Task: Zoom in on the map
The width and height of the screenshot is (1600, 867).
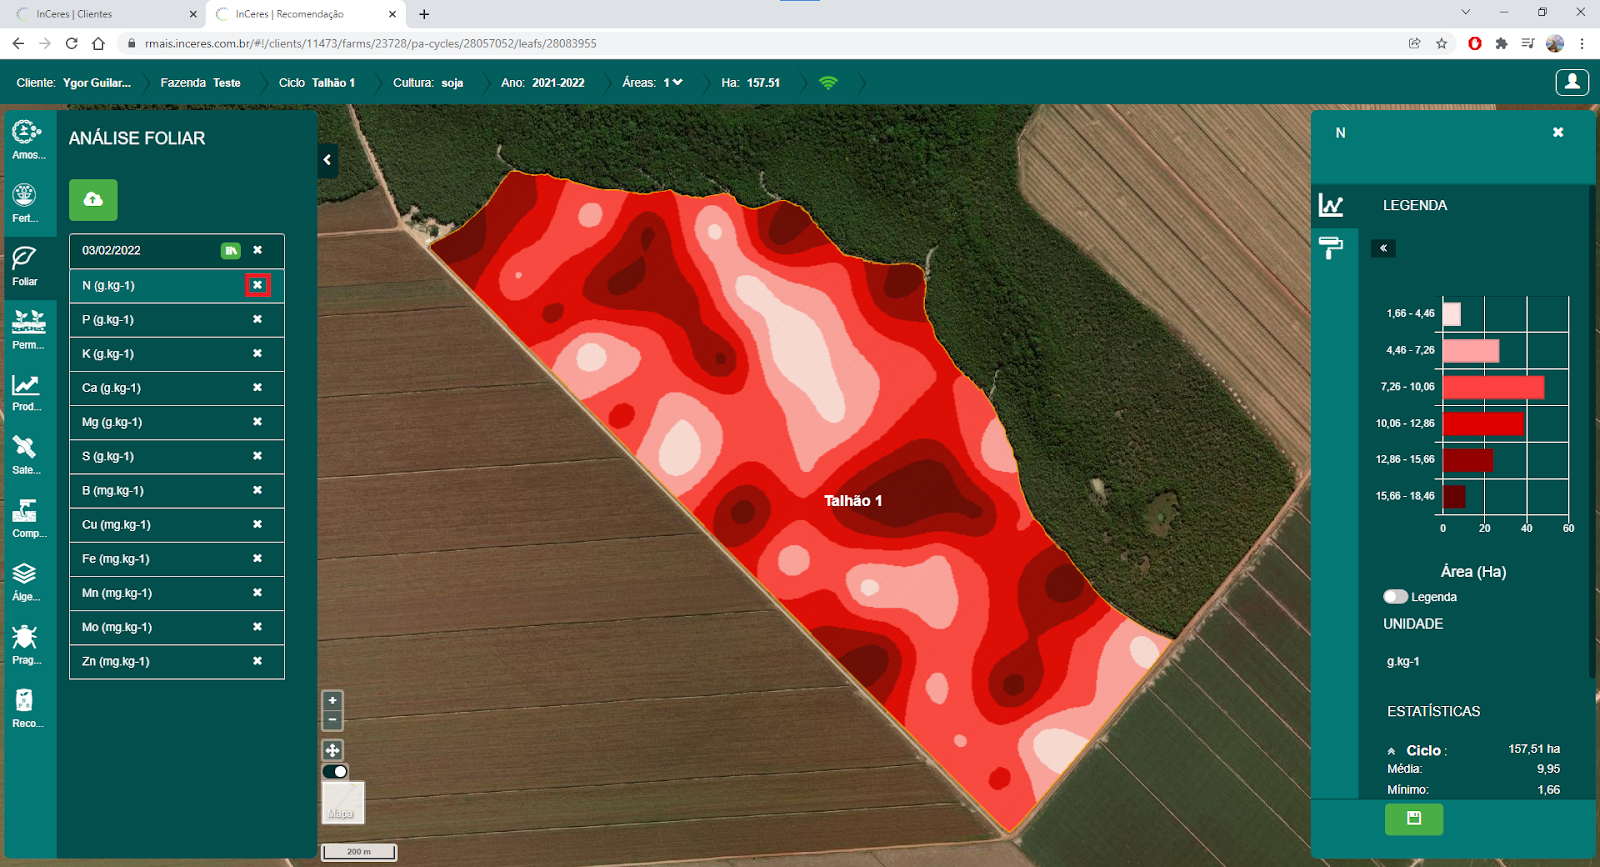Action: (333, 701)
